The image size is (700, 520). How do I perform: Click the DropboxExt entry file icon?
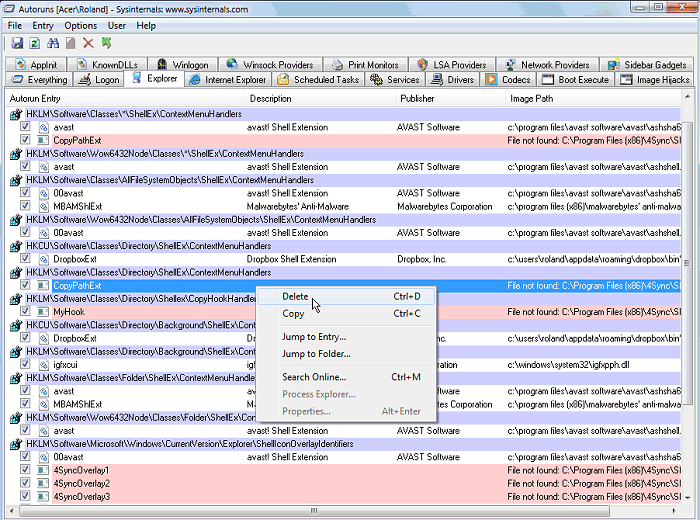[x=43, y=259]
